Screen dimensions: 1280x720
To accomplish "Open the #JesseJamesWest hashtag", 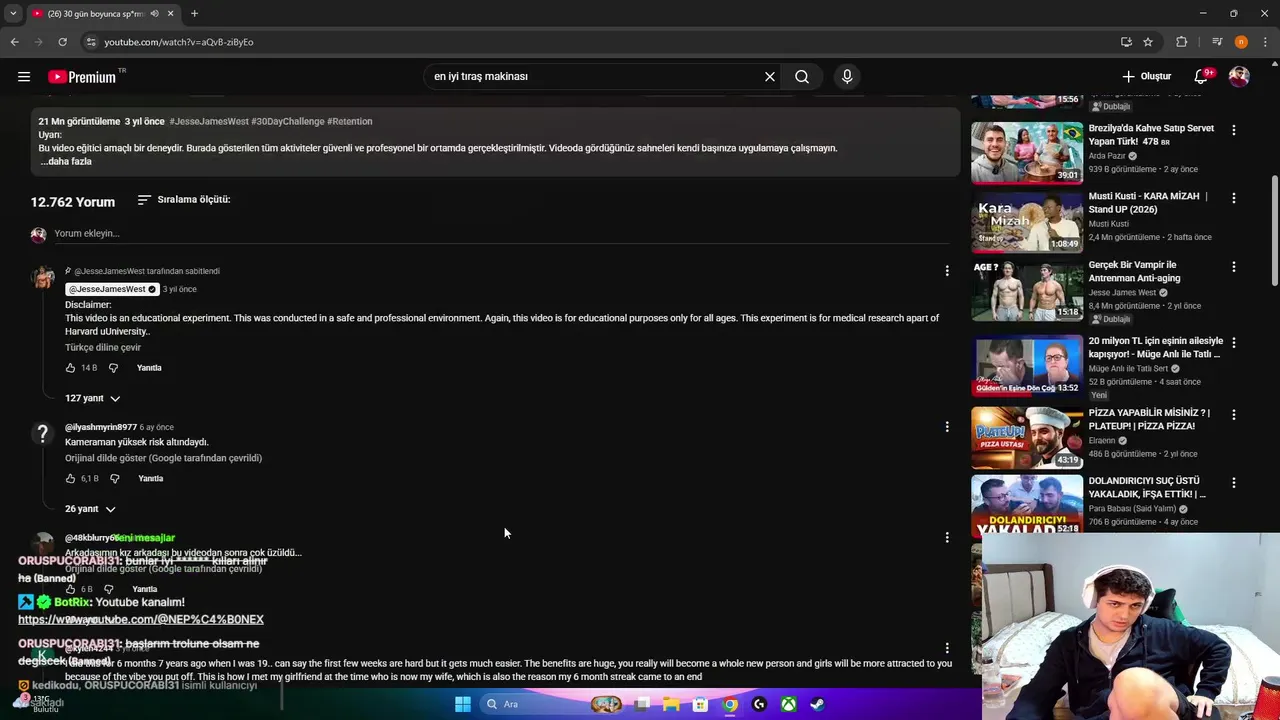I will coord(209,121).
